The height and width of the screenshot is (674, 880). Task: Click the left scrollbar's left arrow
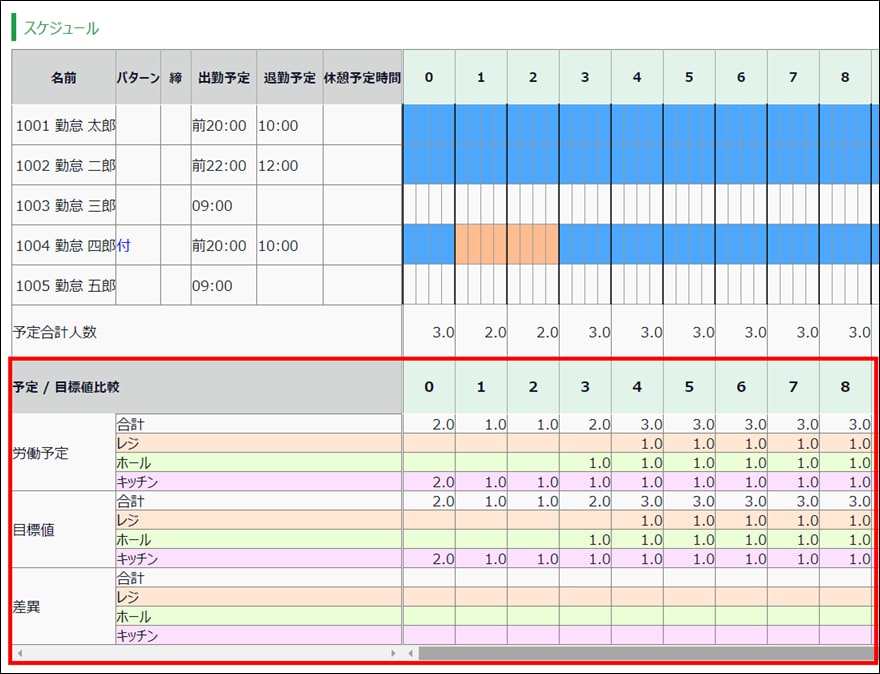[x=18, y=653]
